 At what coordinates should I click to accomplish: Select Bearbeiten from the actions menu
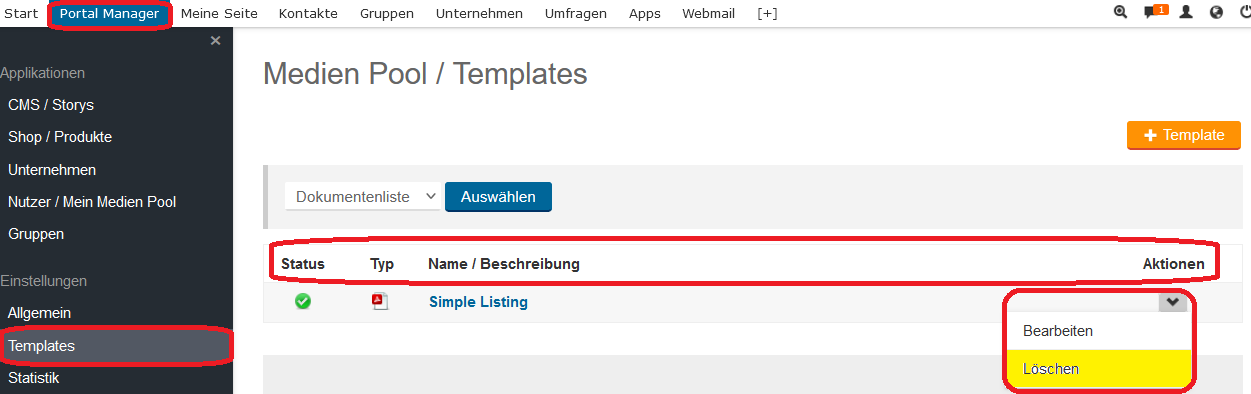[x=1098, y=330]
